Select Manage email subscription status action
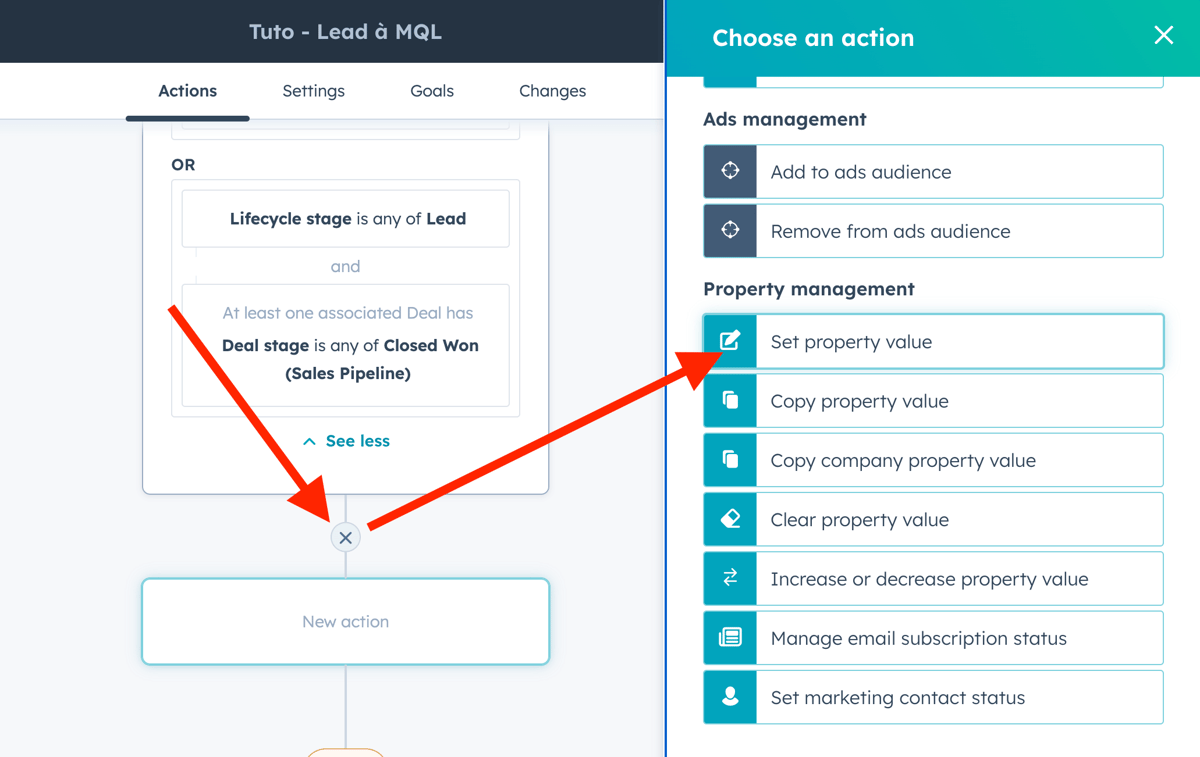 tap(933, 638)
